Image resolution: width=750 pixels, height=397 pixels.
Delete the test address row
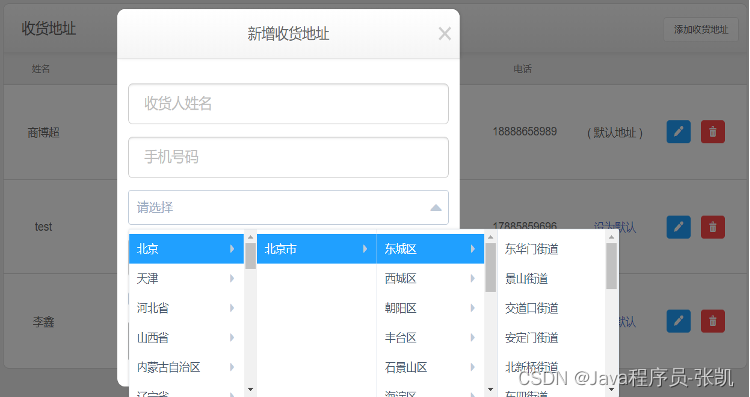(713, 227)
